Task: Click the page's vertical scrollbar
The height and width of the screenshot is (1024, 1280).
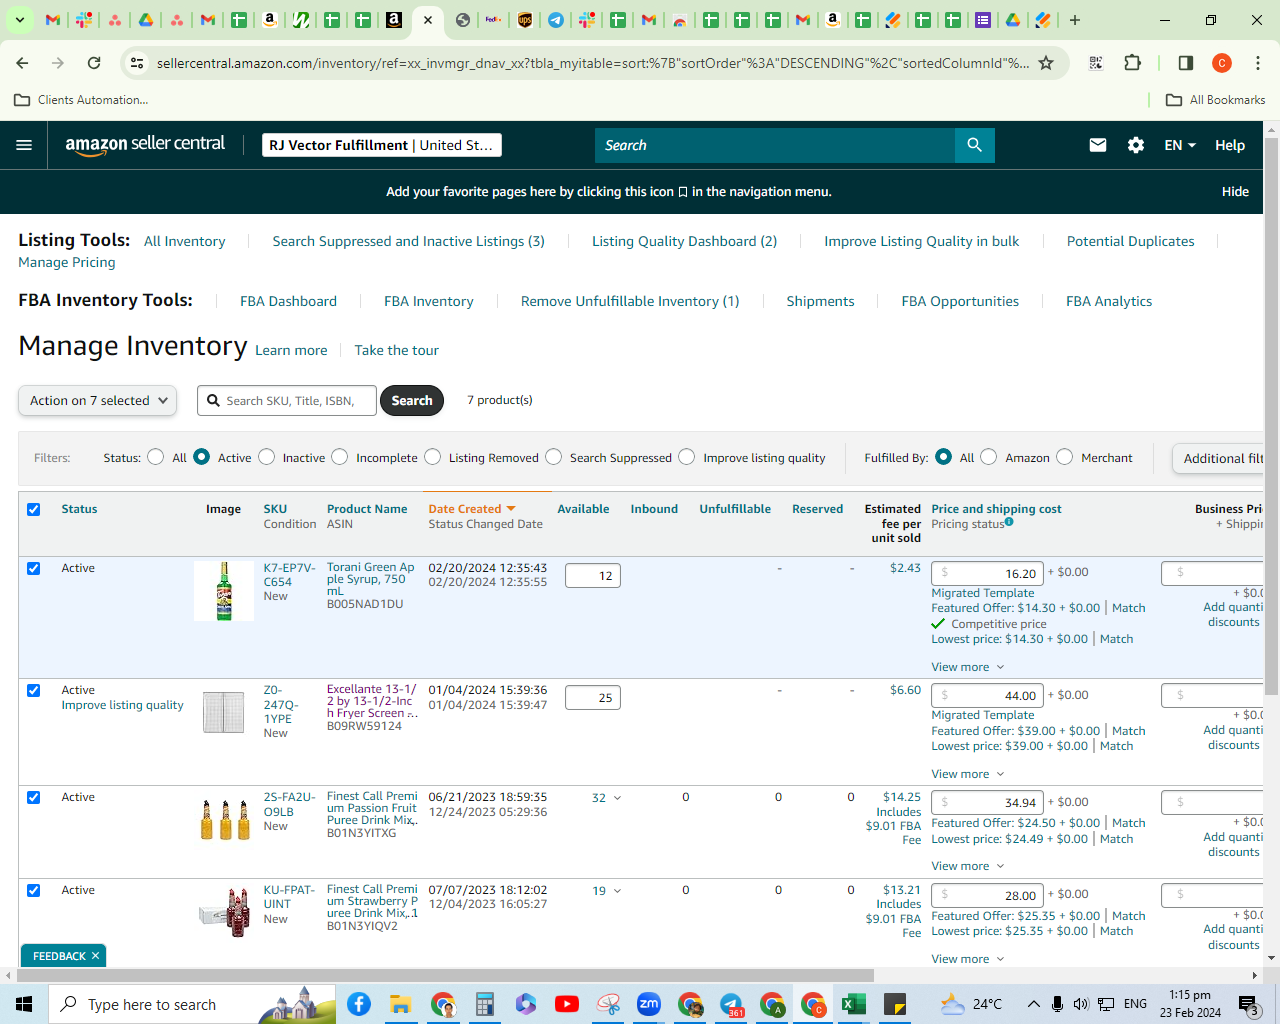Action: [x=1272, y=417]
